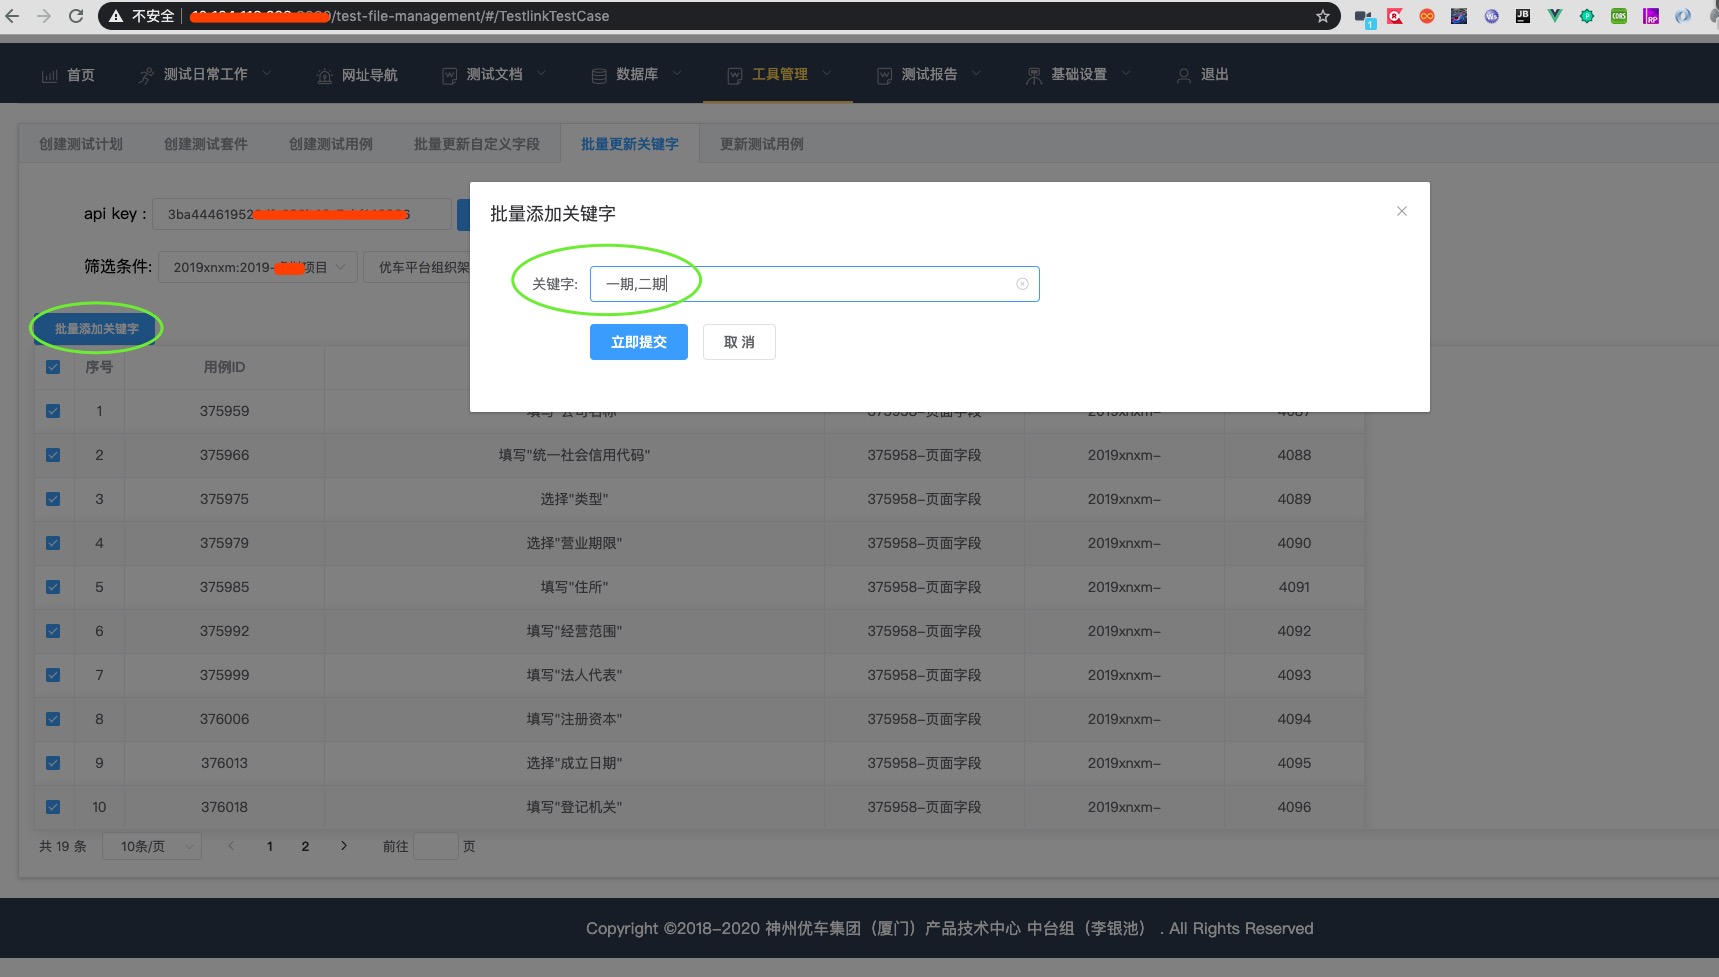Toggle the select-all checkbox in table header
The height and width of the screenshot is (977, 1719).
(53, 367)
